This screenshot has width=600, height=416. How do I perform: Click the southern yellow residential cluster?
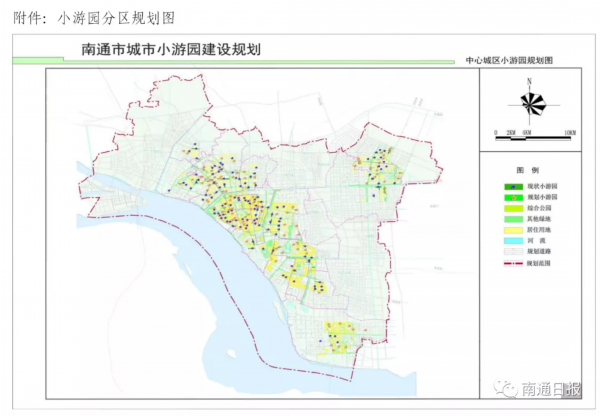click(x=340, y=338)
